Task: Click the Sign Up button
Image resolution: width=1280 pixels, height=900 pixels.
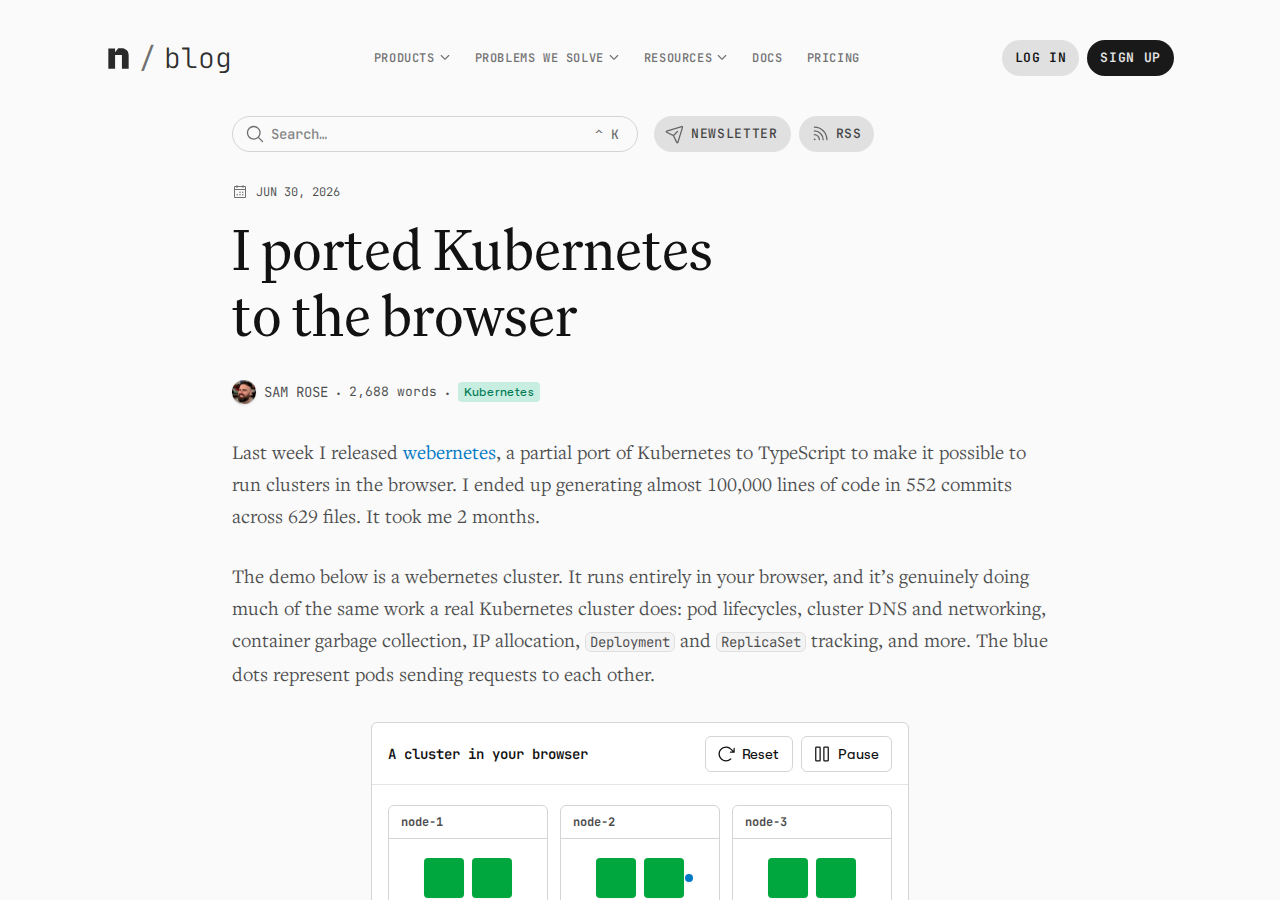Action: [1130, 58]
